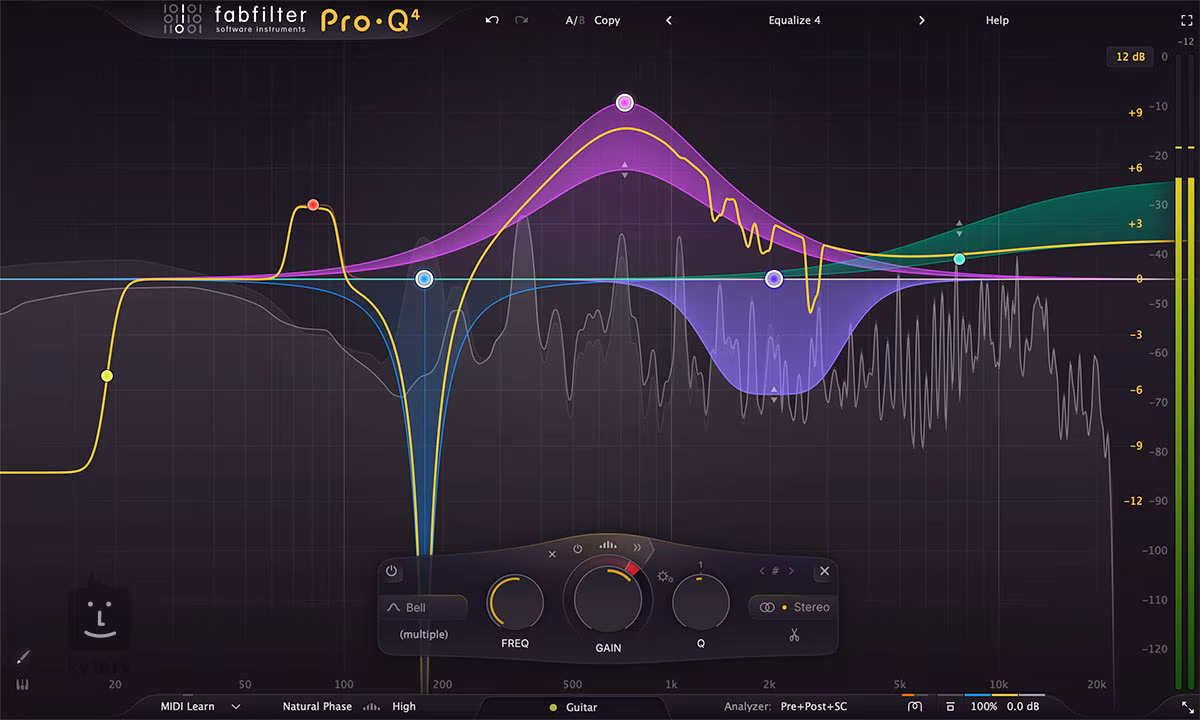Toggle the selected band power button
The width and height of the screenshot is (1200, 720).
coord(391,572)
